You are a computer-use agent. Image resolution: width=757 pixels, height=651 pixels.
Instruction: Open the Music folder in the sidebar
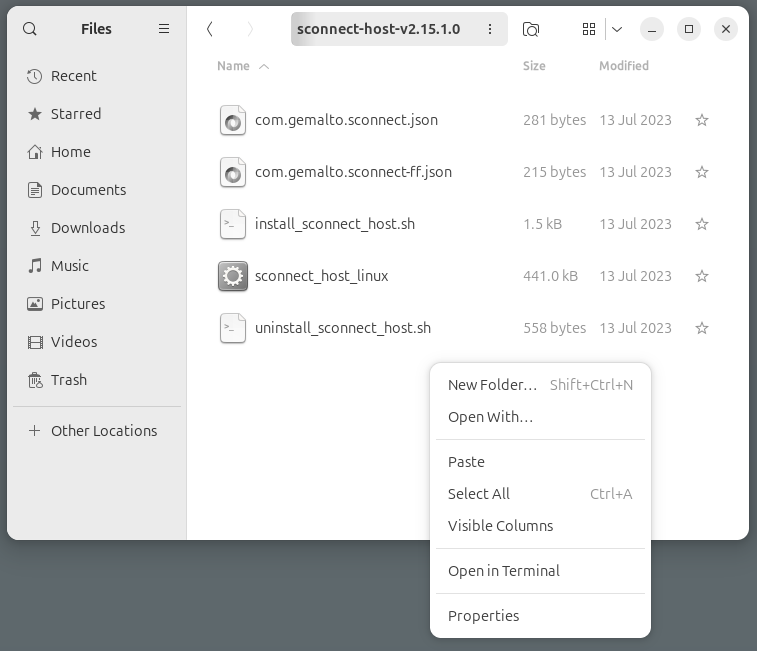tap(97, 266)
